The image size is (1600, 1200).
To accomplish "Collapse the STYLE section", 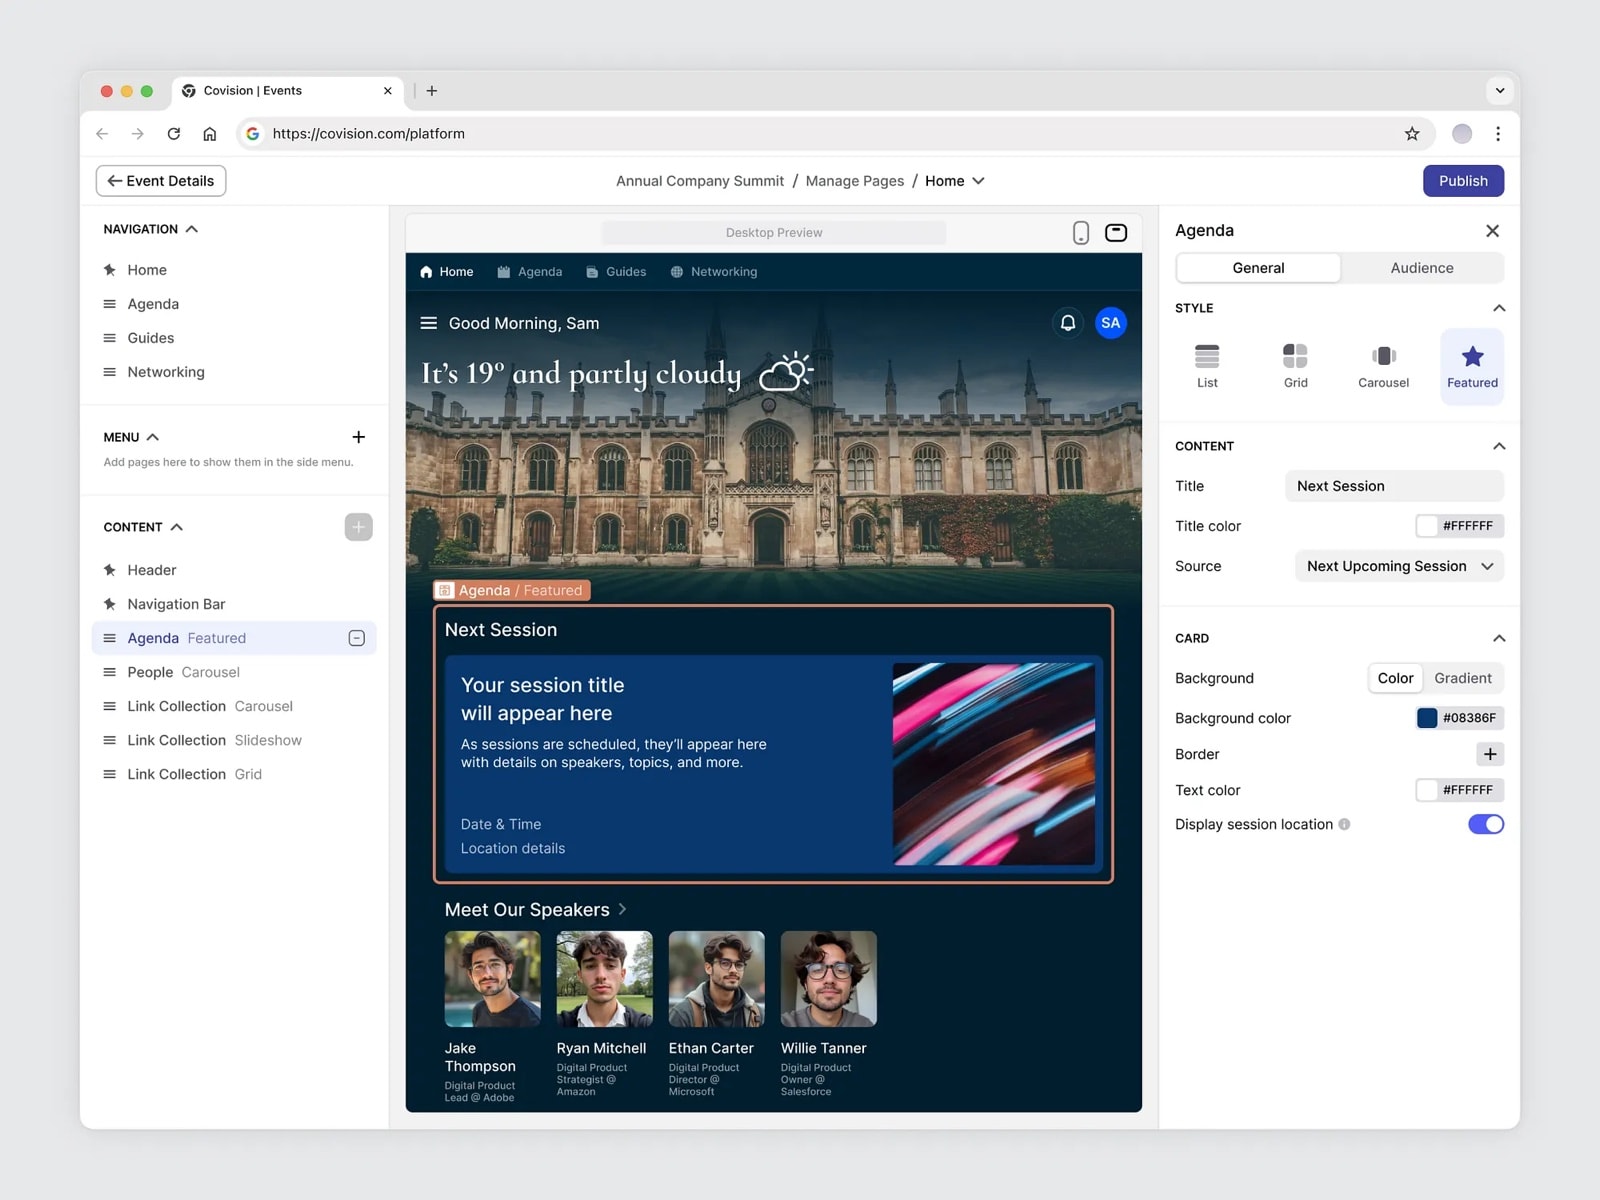I will 1499,308.
